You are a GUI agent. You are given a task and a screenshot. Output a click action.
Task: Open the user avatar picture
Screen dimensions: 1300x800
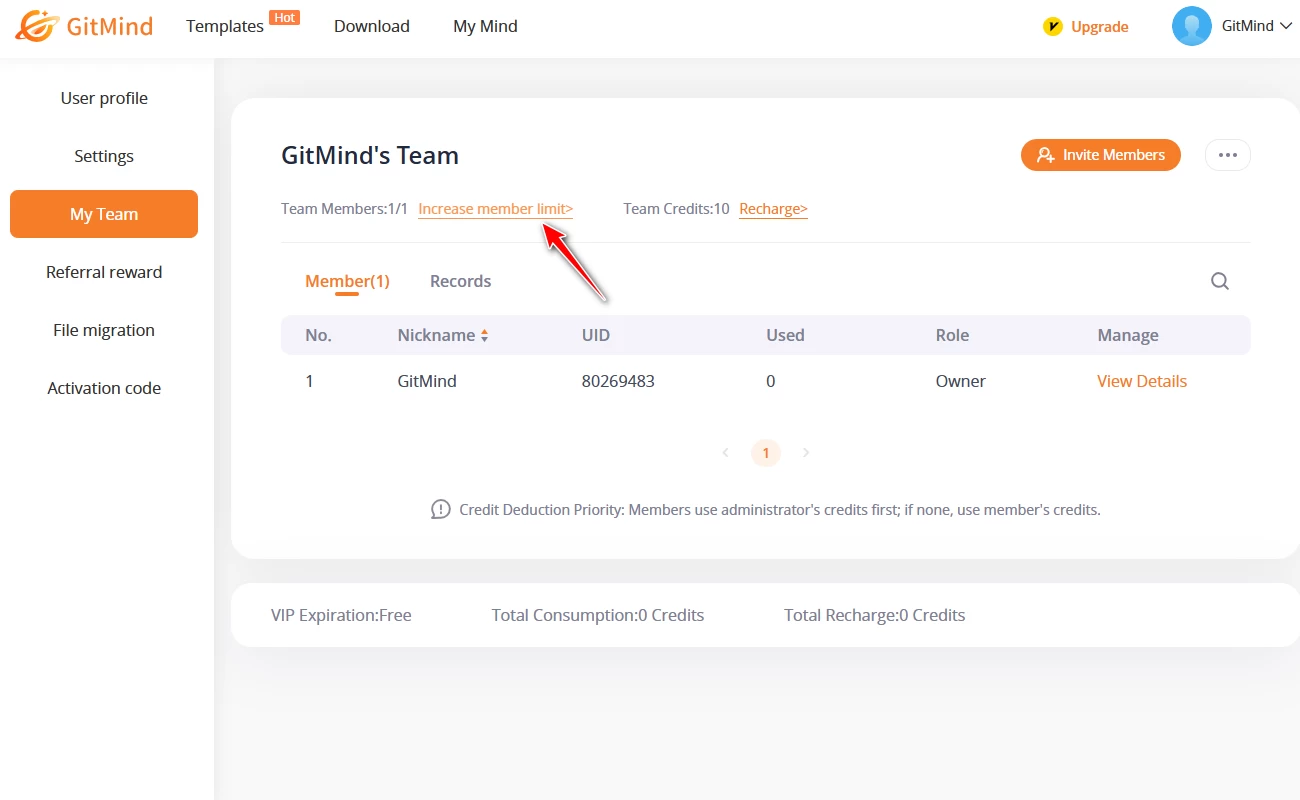pyautogui.click(x=1192, y=26)
